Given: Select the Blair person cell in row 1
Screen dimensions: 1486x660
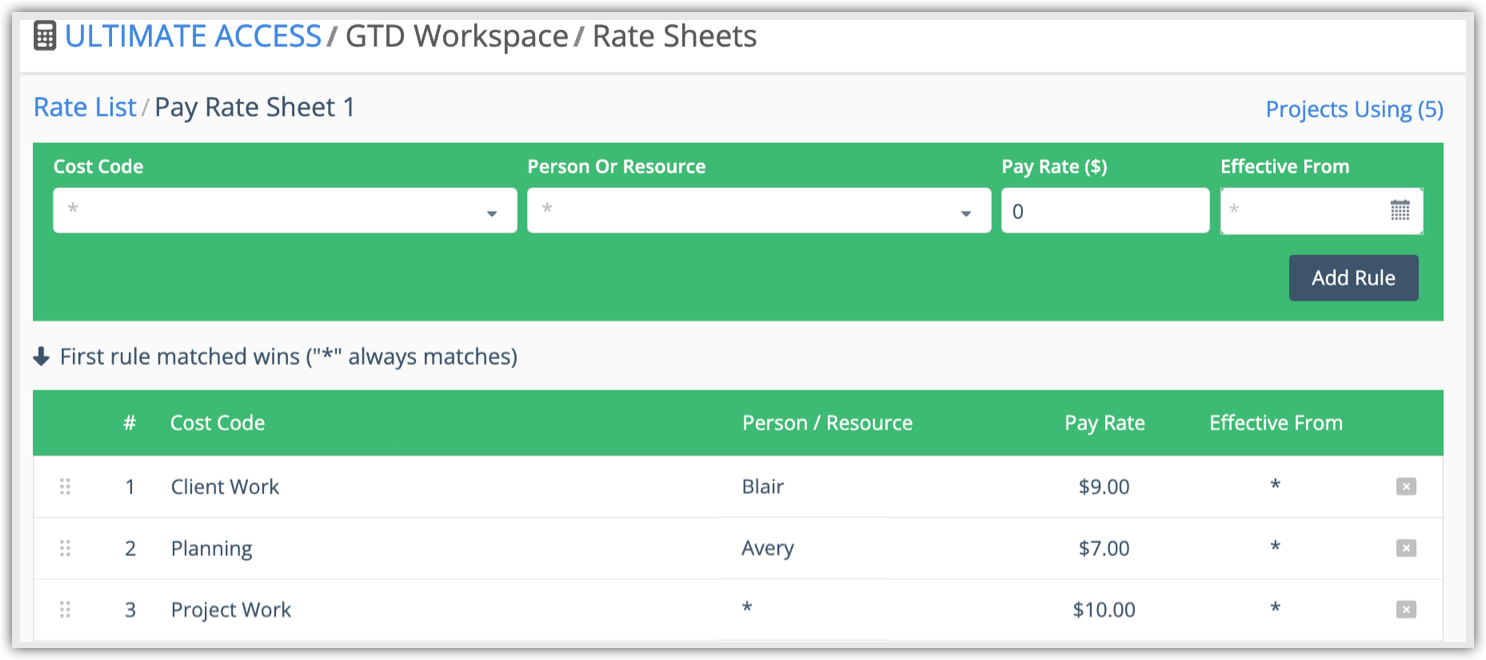Looking at the screenshot, I should (x=763, y=487).
